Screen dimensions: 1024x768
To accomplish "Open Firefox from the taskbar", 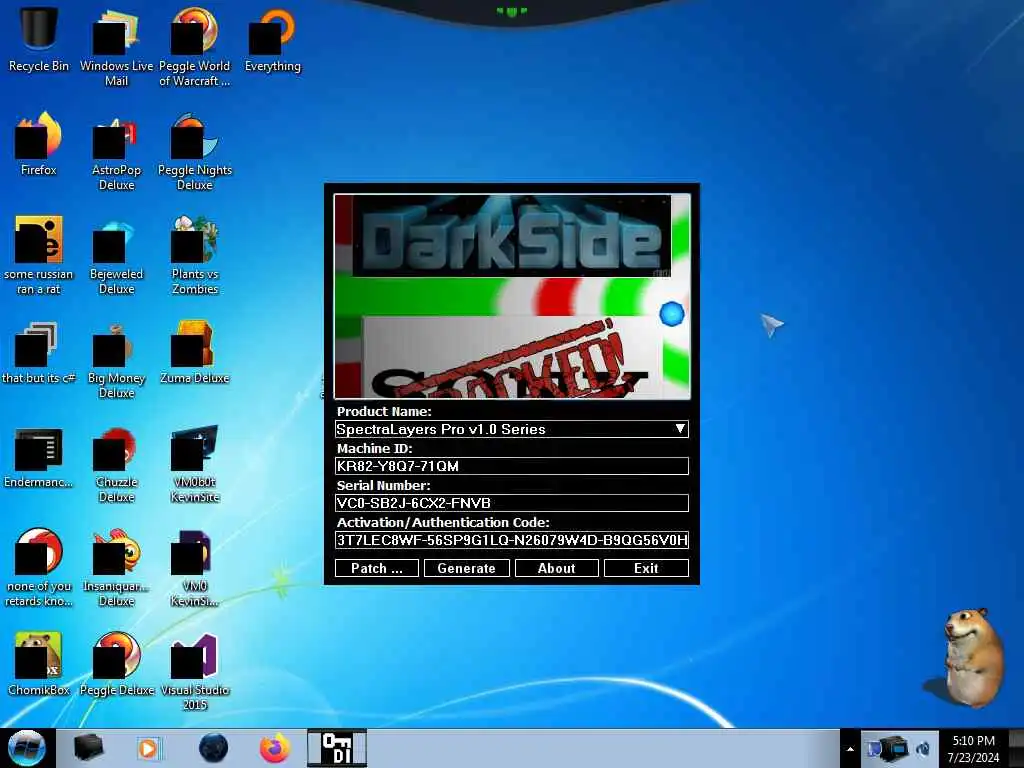I will point(276,748).
